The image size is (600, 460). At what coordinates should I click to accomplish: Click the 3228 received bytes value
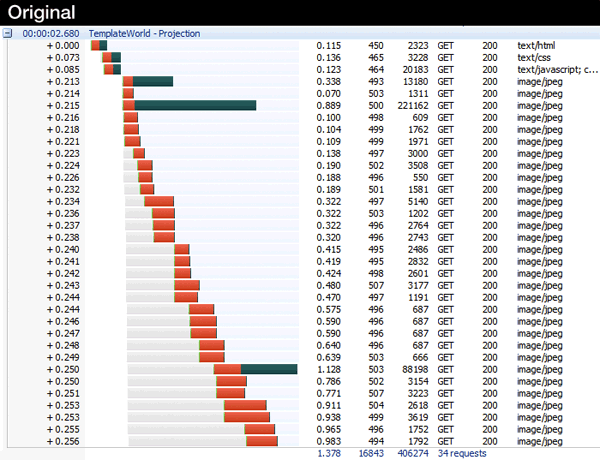click(418, 57)
